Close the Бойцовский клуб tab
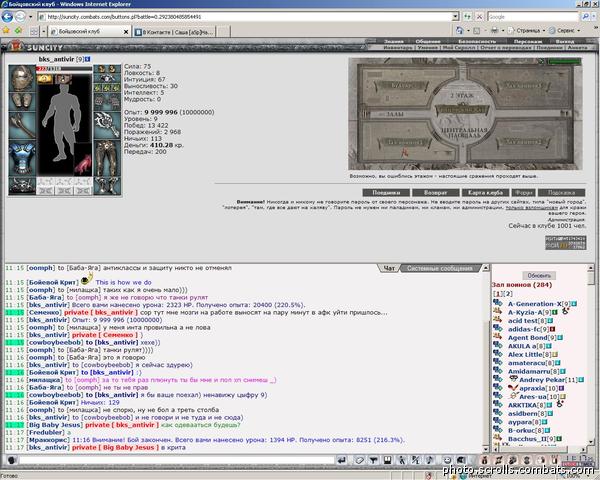Image resolution: width=600 pixels, height=480 pixels. pyautogui.click(x=126, y=32)
